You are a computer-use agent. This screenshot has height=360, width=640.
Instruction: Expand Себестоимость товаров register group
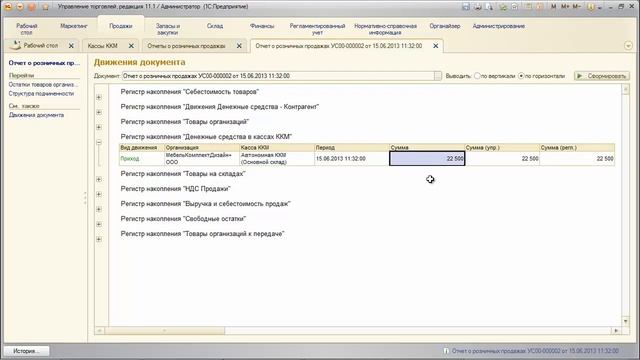(99, 97)
